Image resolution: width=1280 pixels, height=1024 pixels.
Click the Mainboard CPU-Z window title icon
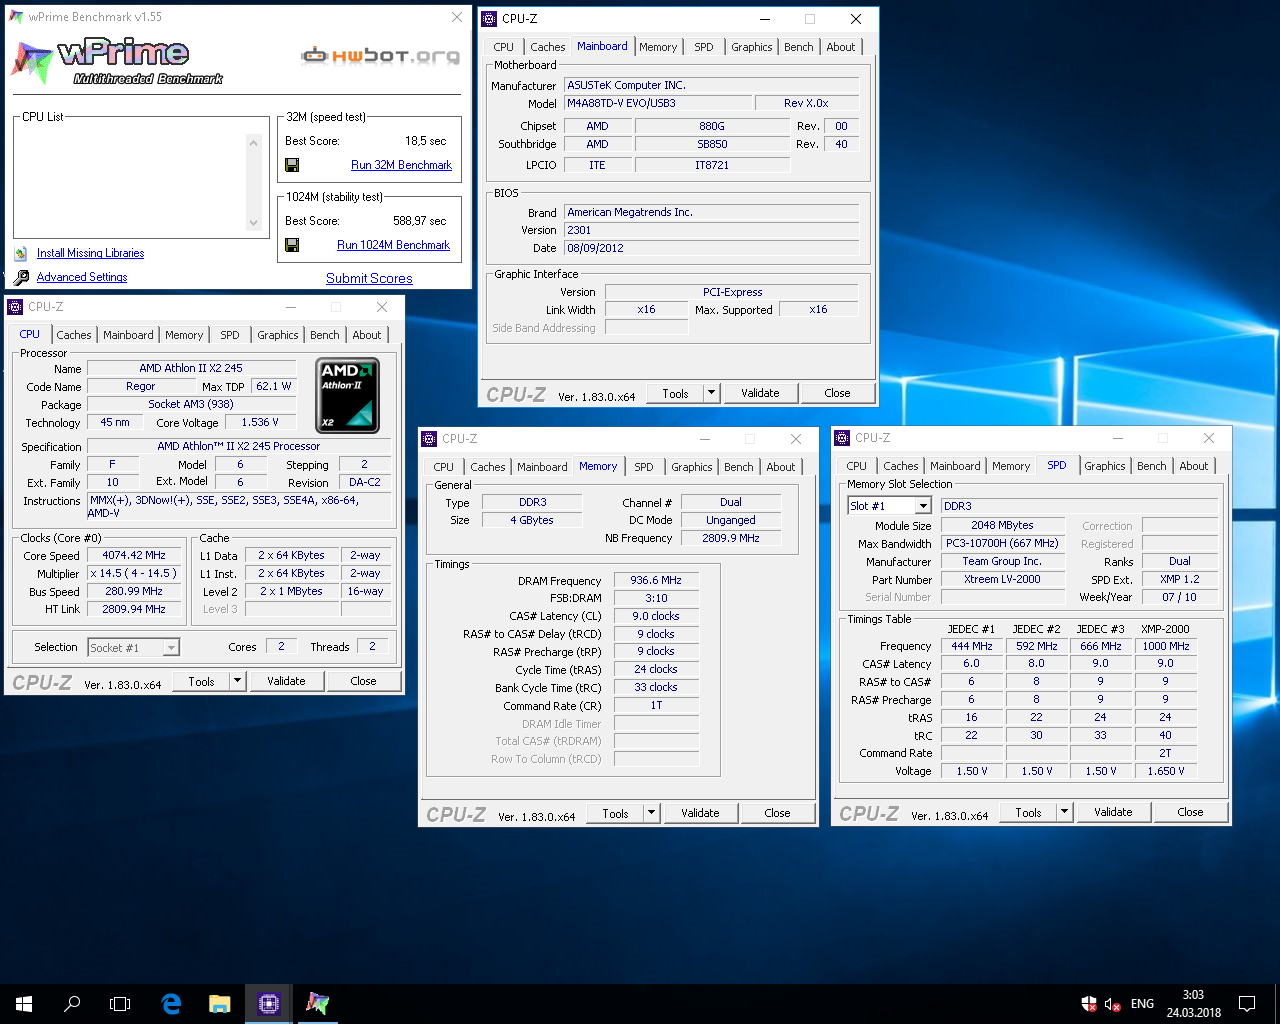click(489, 19)
